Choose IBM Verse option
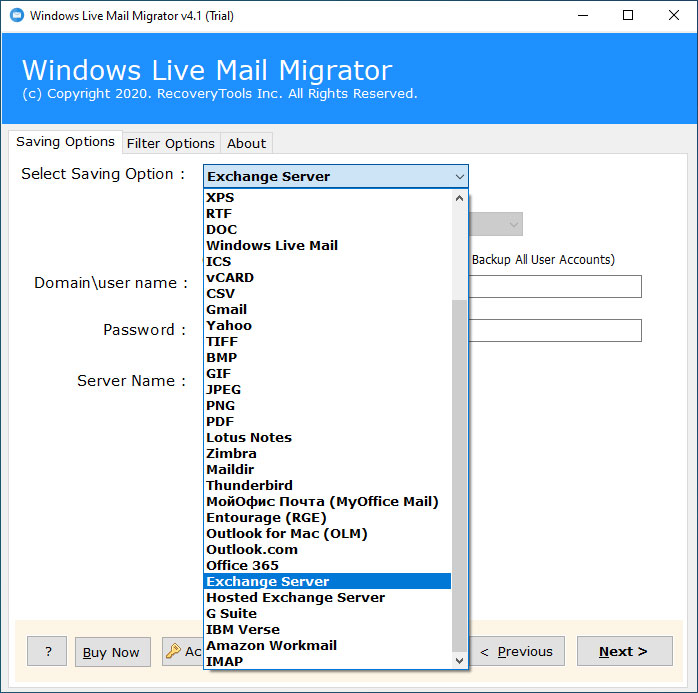The height and width of the screenshot is (693, 698). coord(328,630)
